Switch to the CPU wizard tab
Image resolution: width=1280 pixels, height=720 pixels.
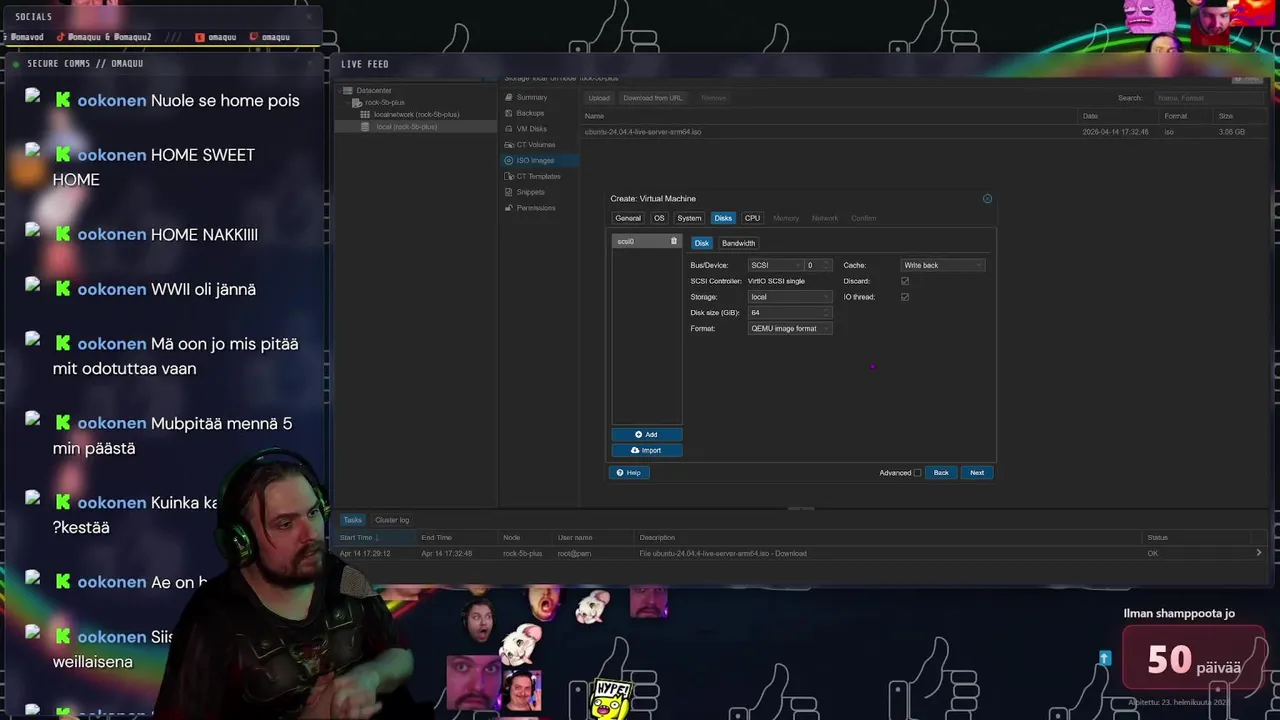752,218
